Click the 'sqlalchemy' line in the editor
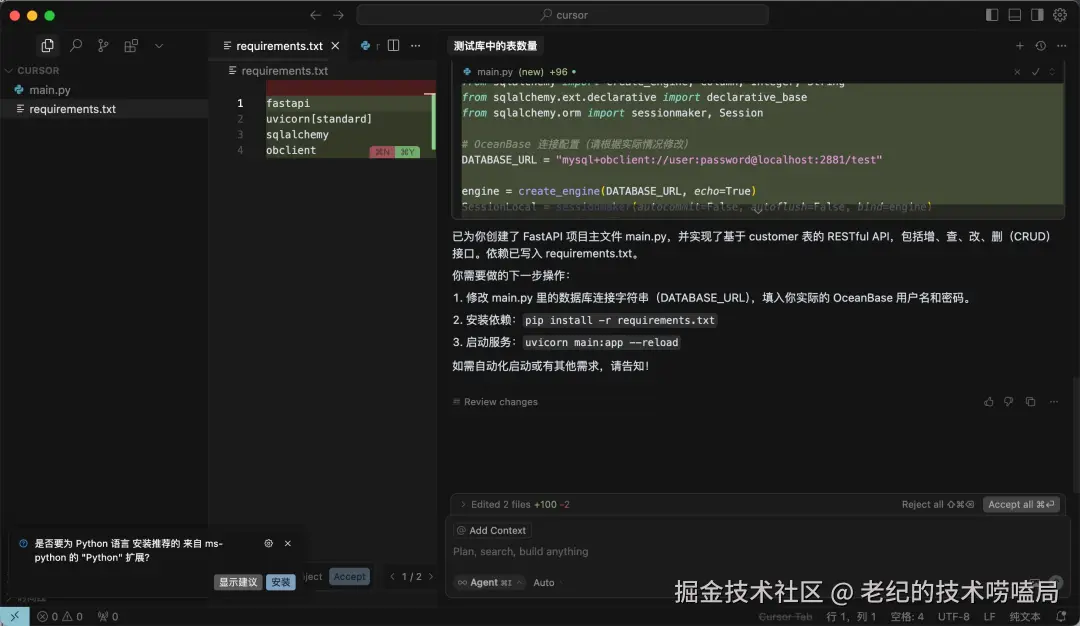The height and width of the screenshot is (626, 1080). click(298, 135)
